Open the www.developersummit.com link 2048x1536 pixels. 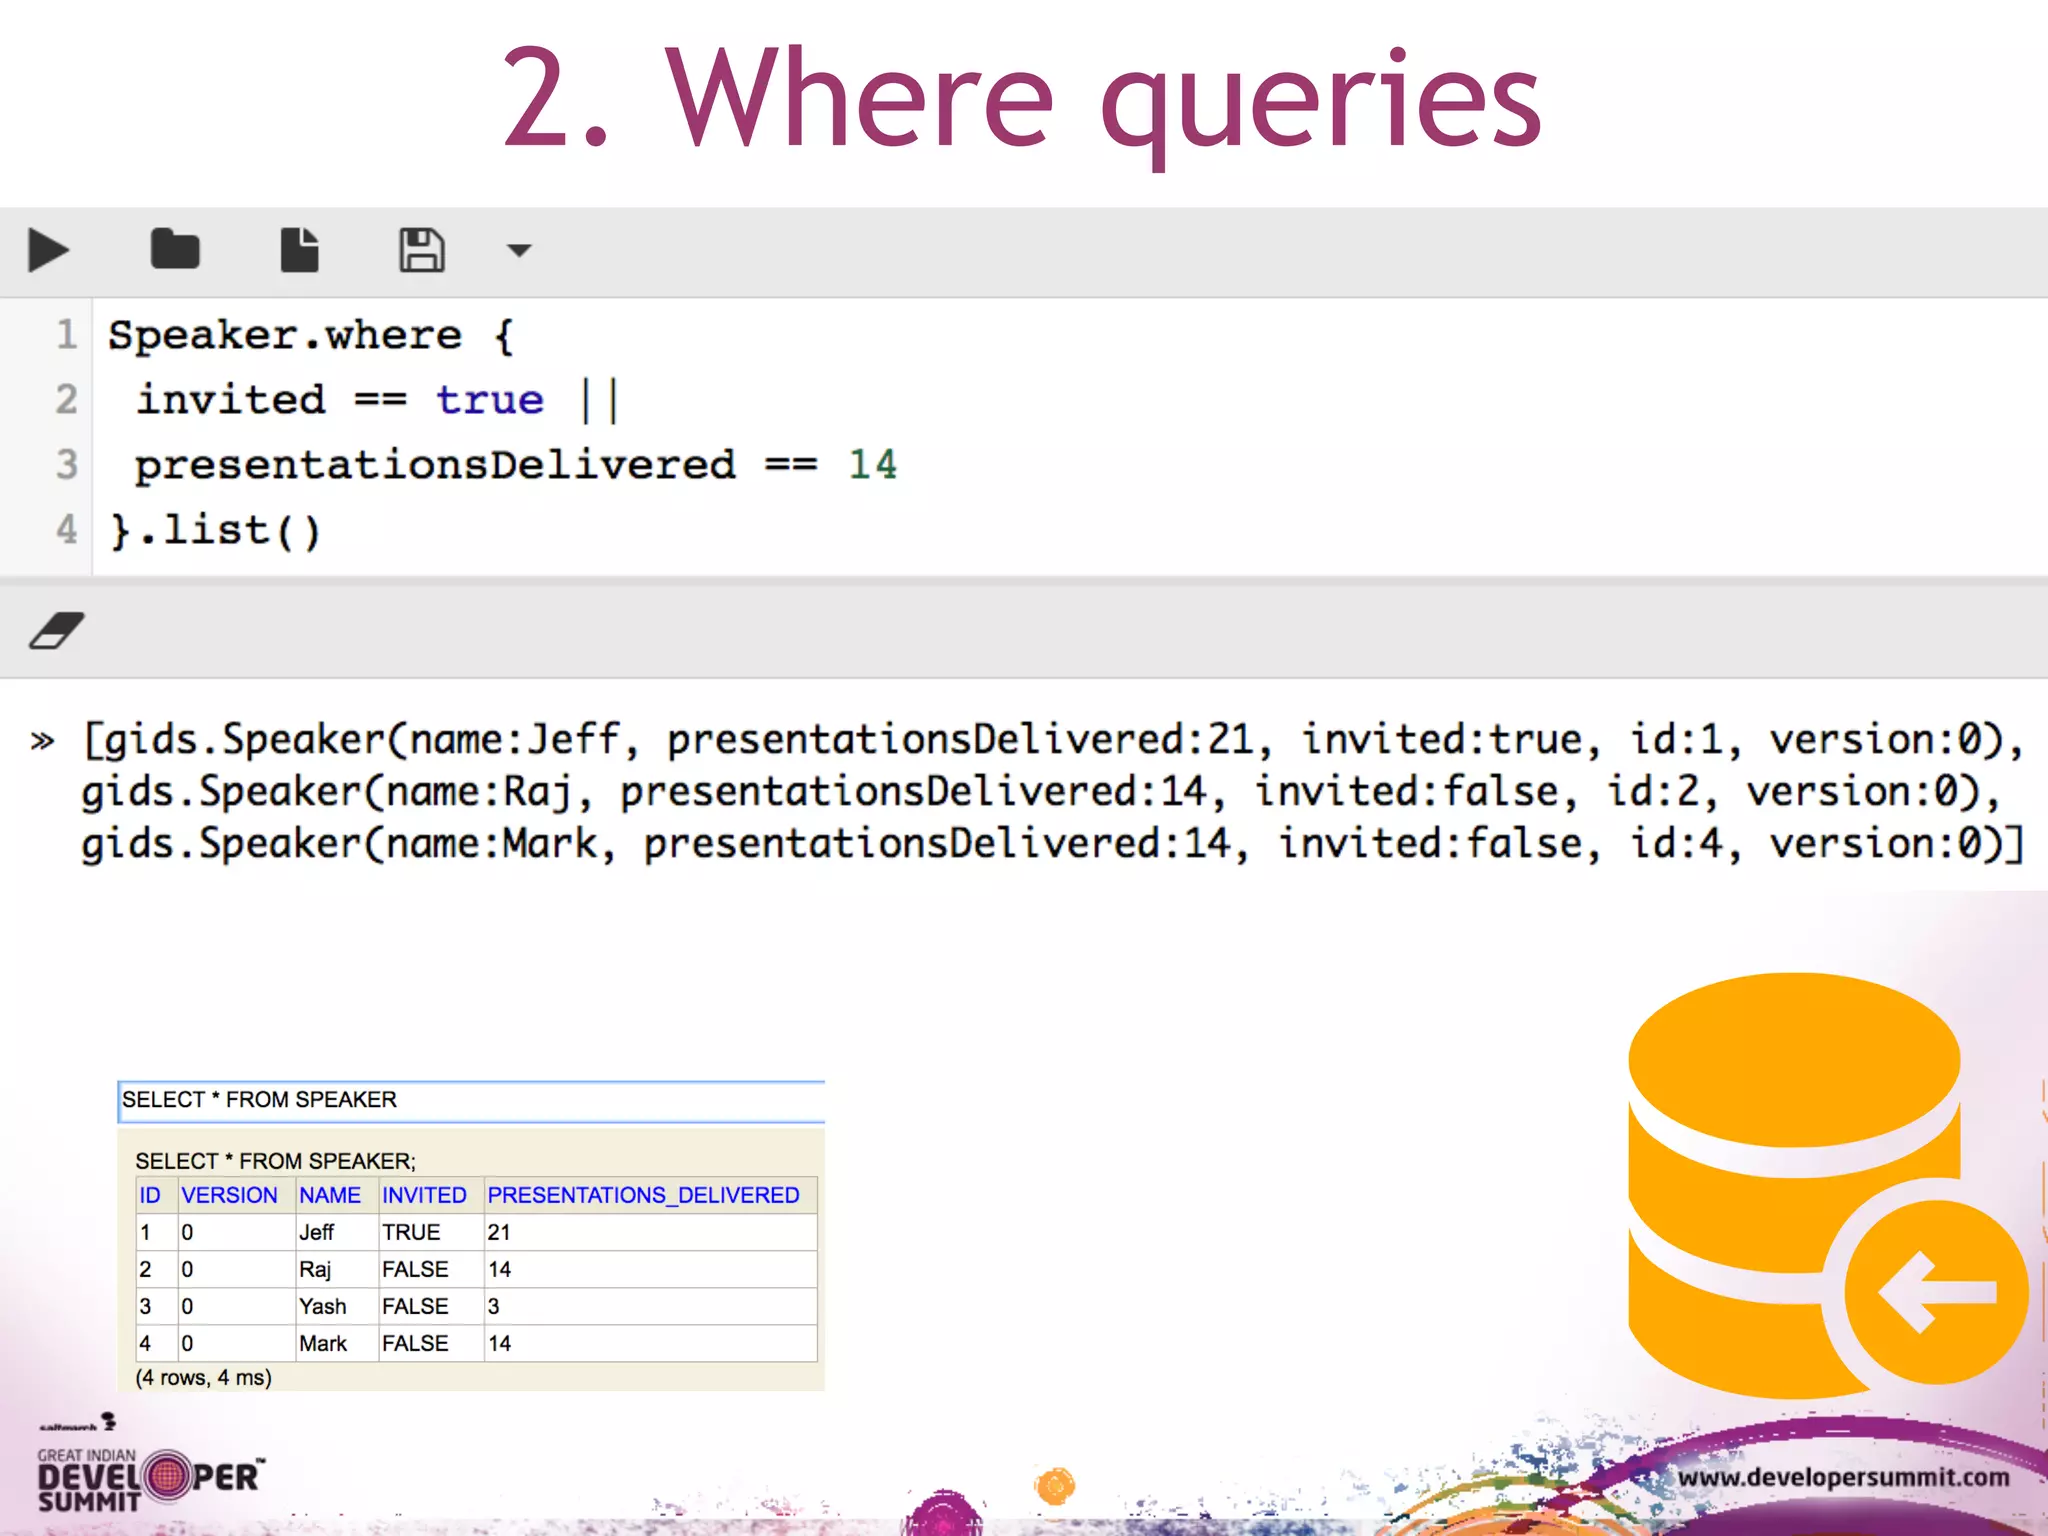coord(1843,1478)
